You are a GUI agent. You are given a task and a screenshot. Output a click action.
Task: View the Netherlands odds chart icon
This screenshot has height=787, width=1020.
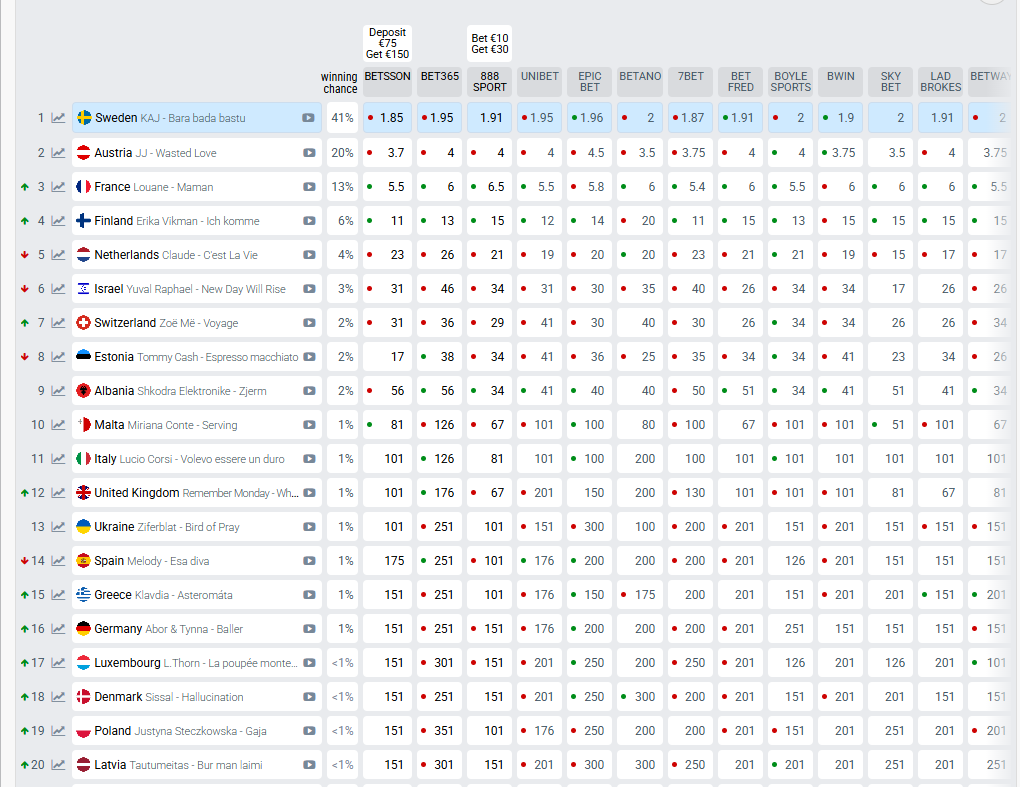(x=59, y=255)
